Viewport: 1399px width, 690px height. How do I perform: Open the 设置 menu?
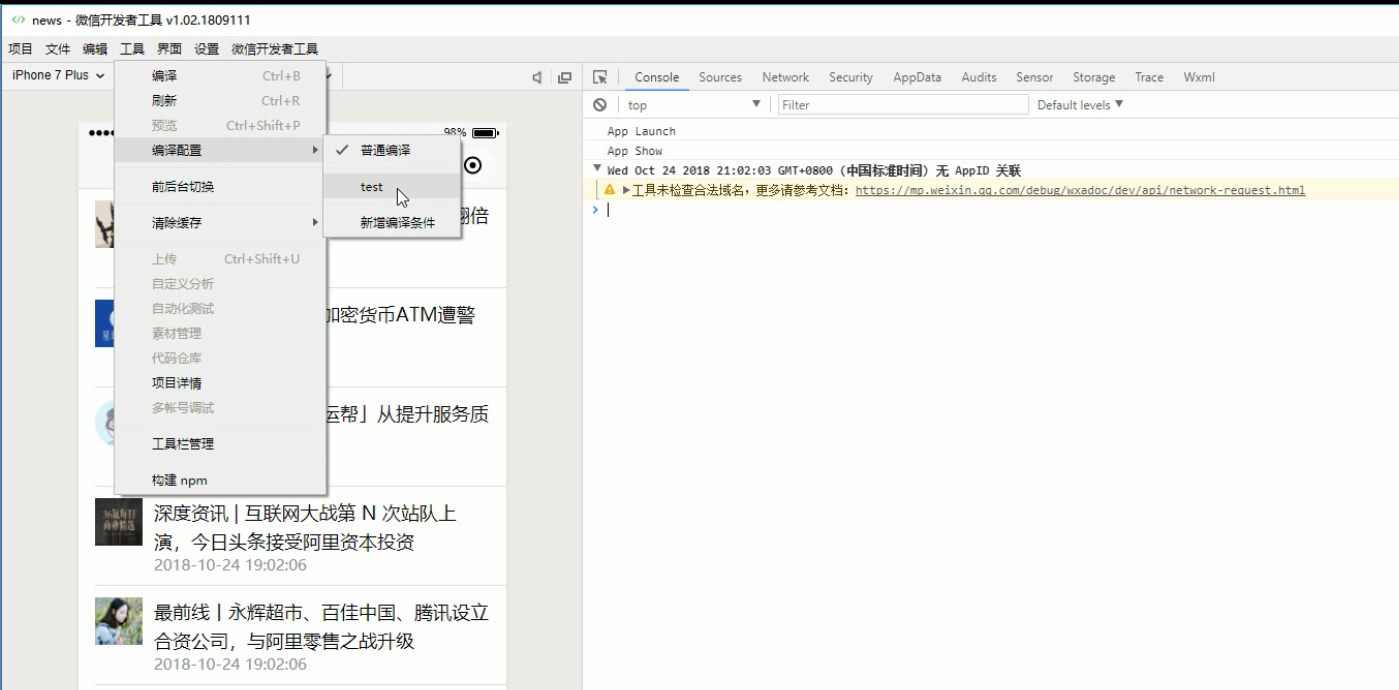click(206, 49)
